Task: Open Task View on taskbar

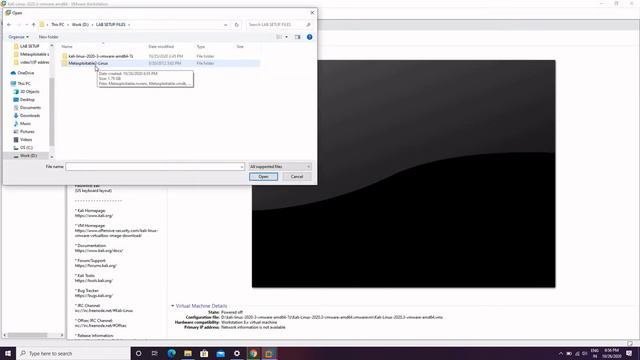Action: click(155, 353)
